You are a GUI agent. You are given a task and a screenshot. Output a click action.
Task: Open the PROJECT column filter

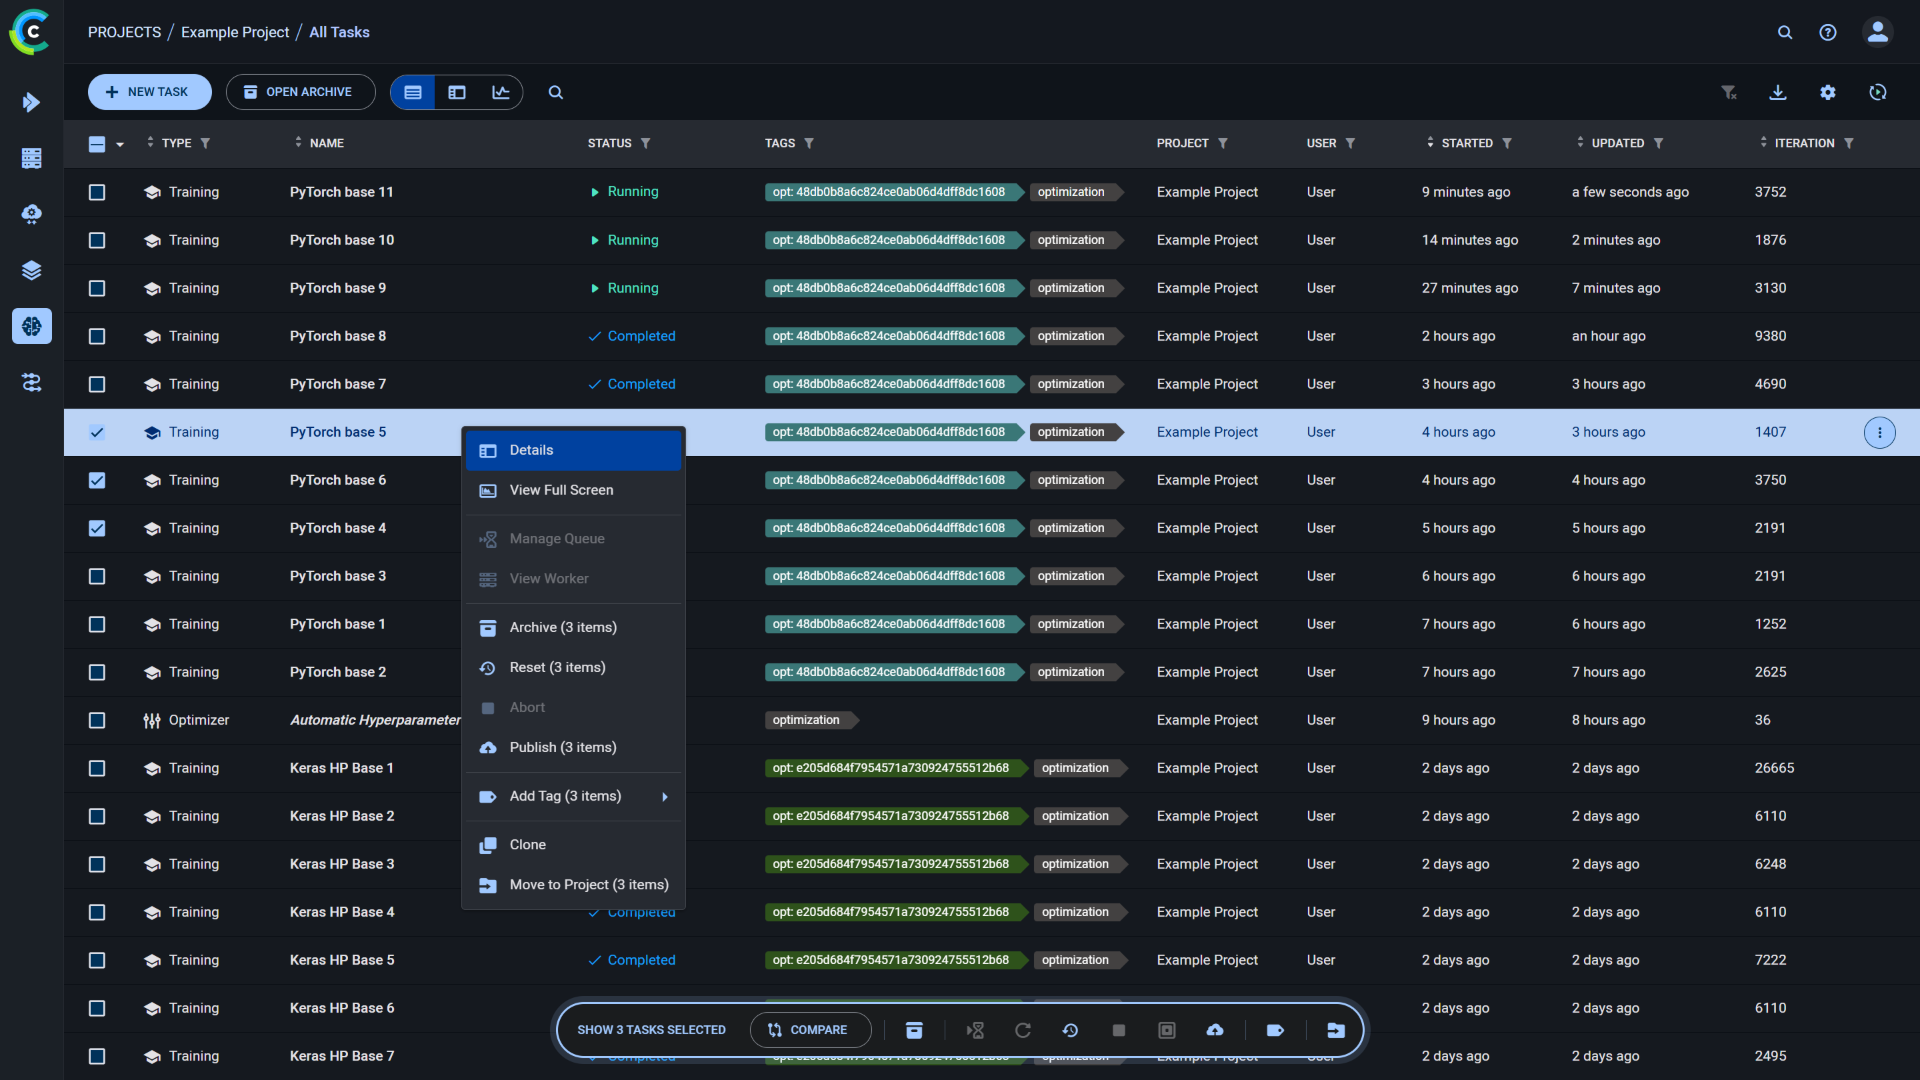tap(1222, 143)
